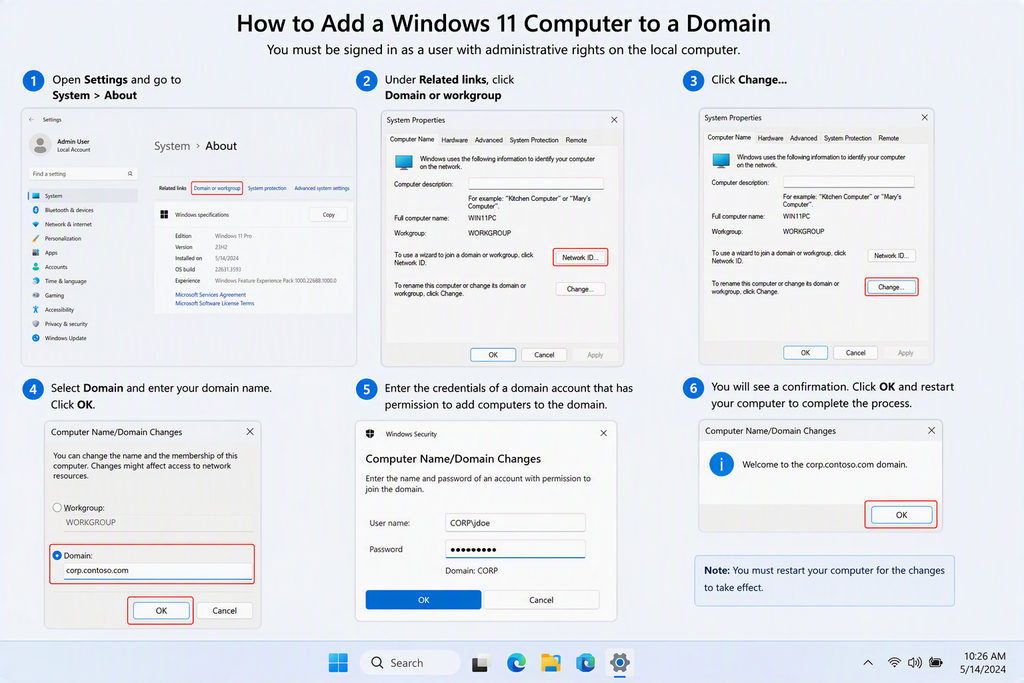Close the step 4 Computer Name/Domain Changes dialog
The height and width of the screenshot is (683, 1024).
[x=249, y=432]
